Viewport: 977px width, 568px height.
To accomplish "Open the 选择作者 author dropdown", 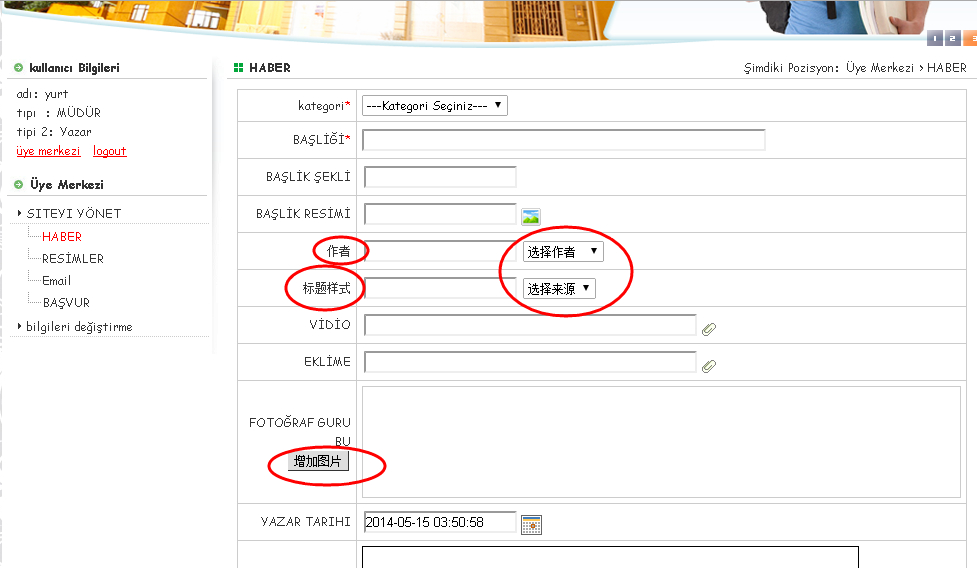I will (563, 252).
